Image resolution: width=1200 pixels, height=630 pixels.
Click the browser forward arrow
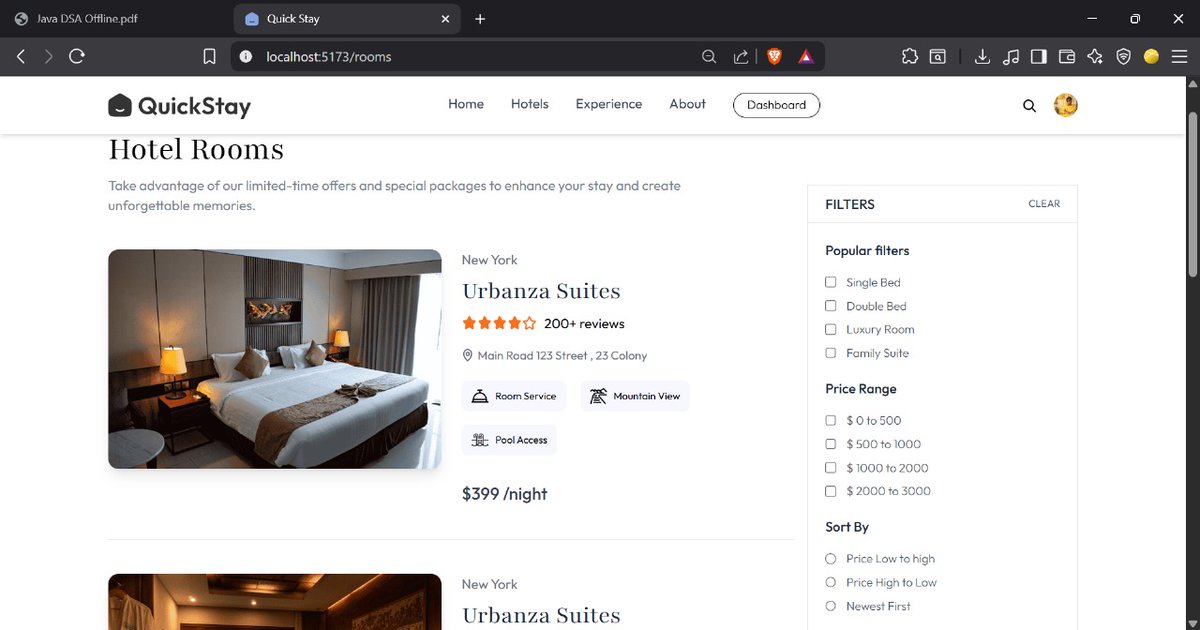click(48, 57)
